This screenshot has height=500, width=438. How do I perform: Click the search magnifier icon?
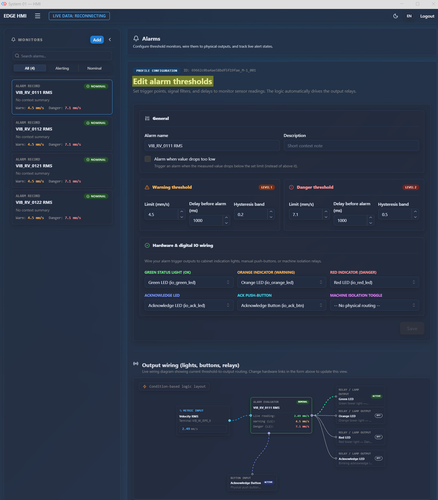[17, 56]
